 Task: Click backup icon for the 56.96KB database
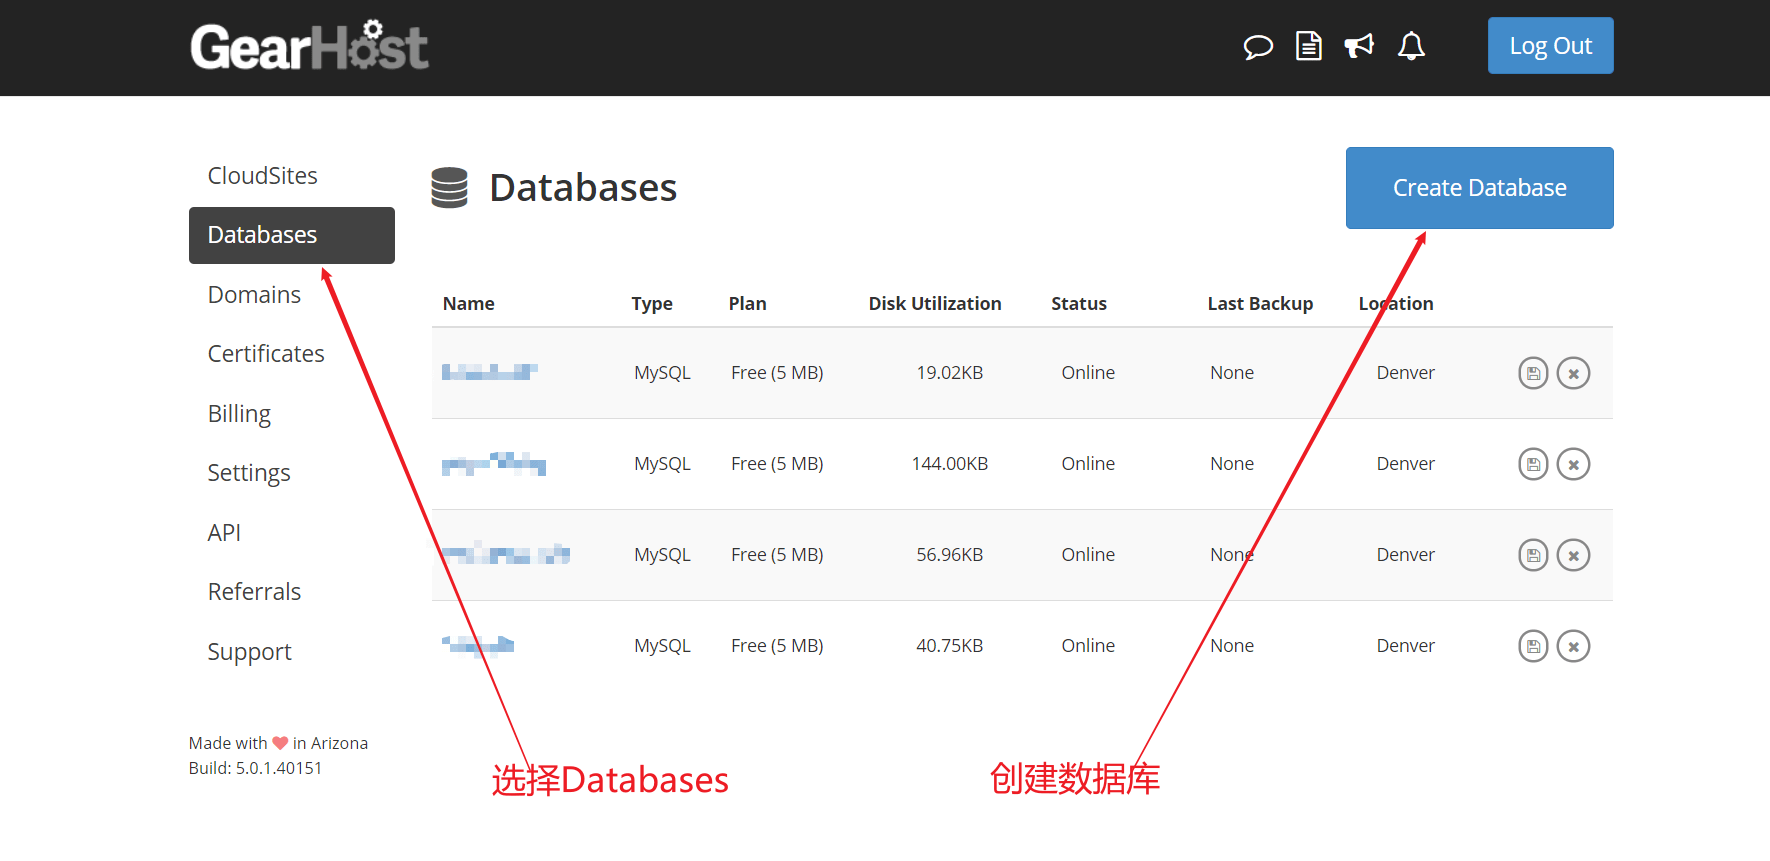[1533, 555]
